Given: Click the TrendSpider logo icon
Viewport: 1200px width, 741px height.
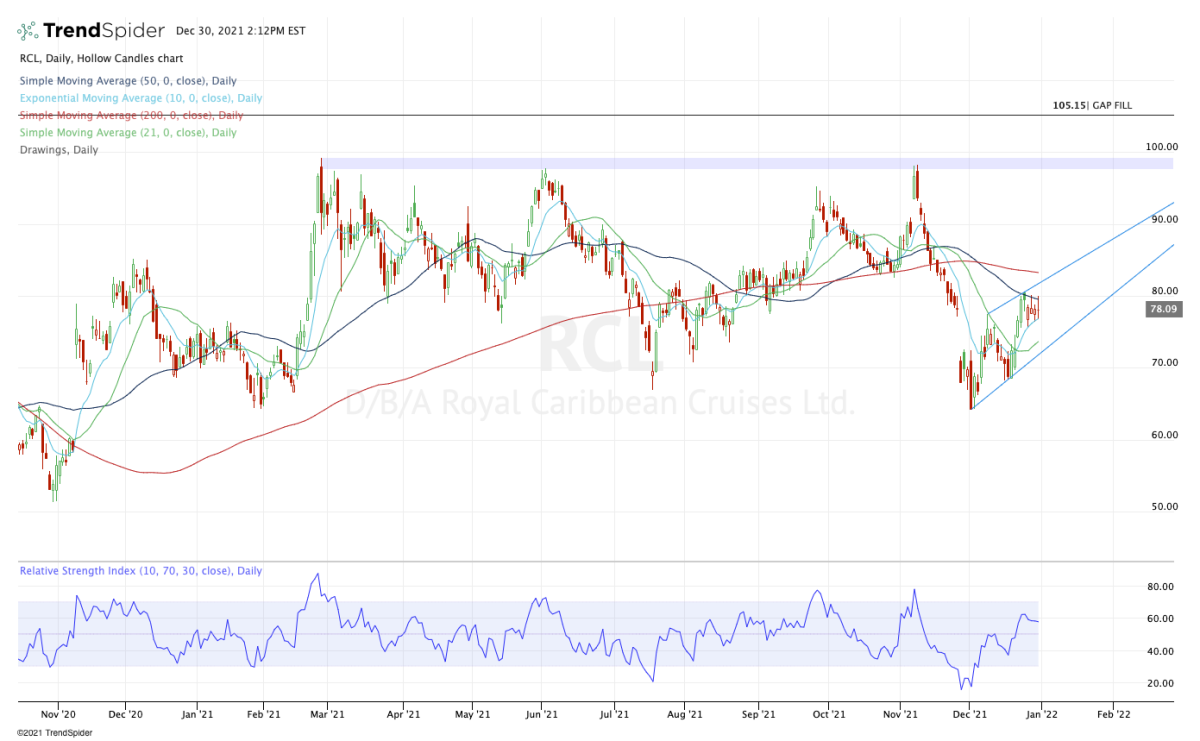Looking at the screenshot, I should click(28, 29).
